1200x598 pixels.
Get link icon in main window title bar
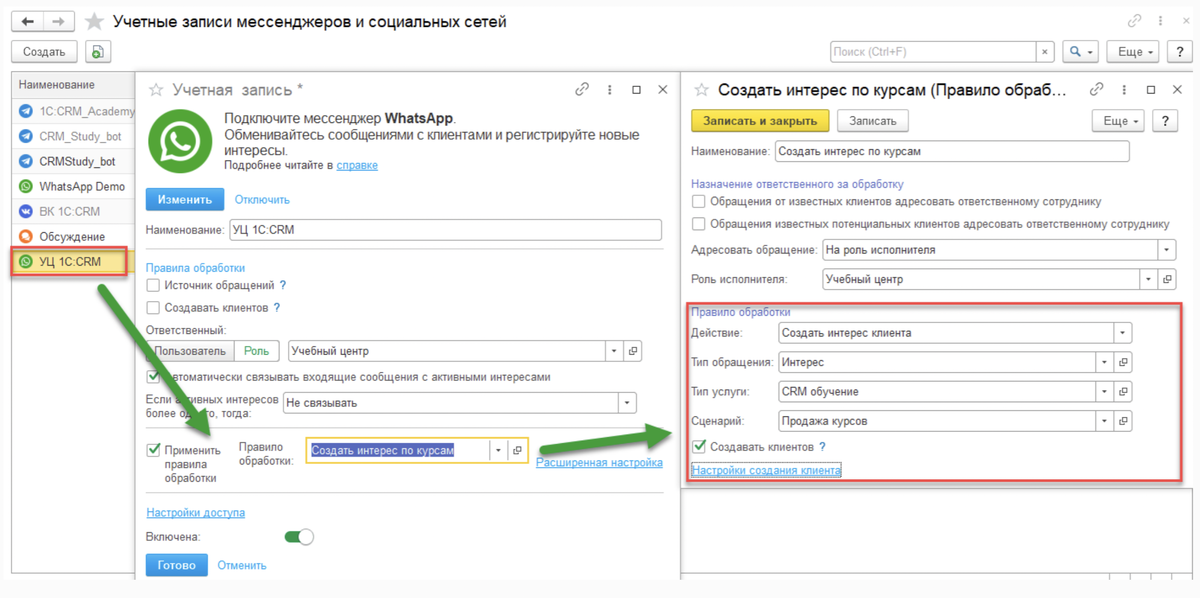1134,21
